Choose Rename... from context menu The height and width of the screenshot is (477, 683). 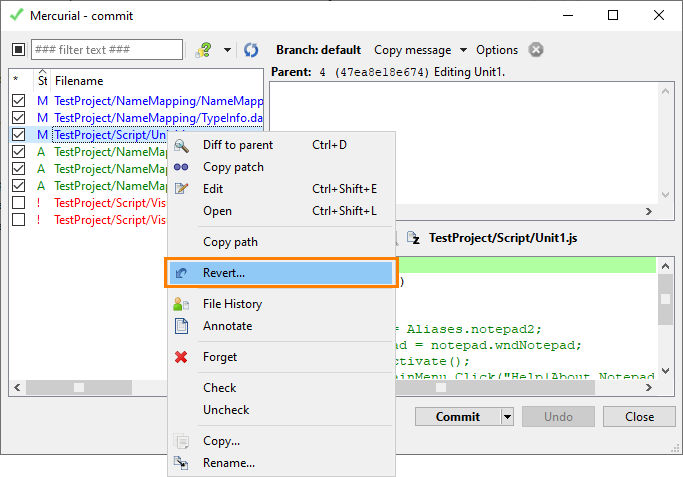tap(281, 463)
